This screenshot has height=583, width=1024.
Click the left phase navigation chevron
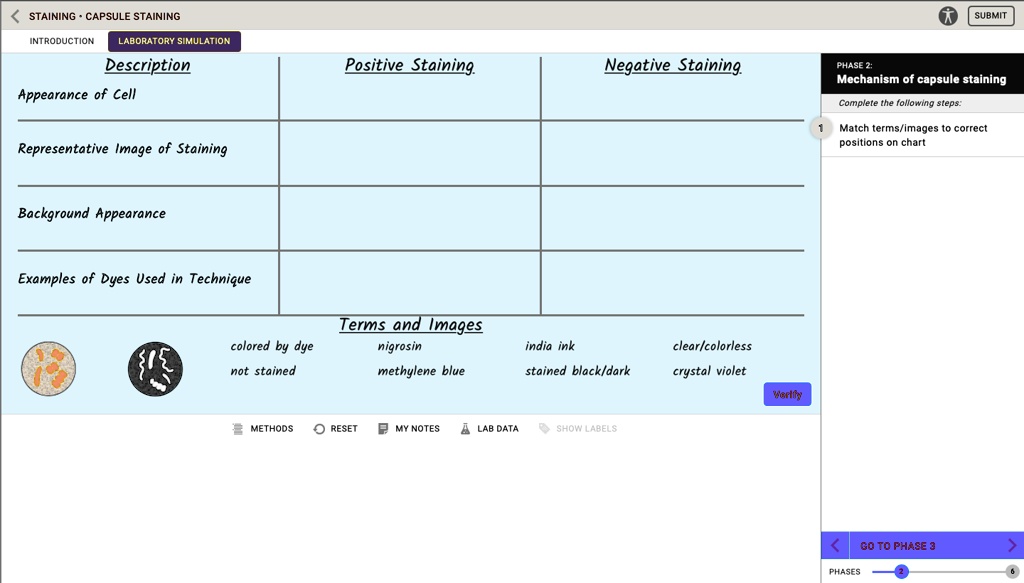[835, 545]
